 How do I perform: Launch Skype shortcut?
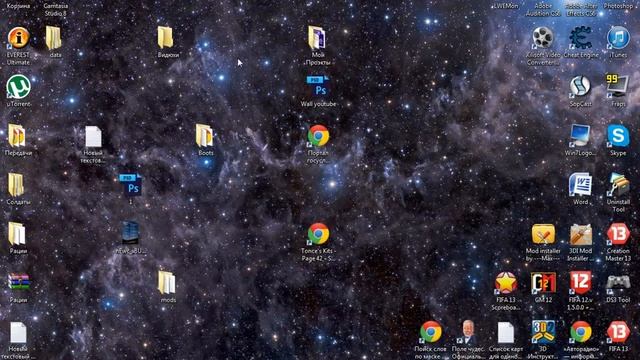618,136
